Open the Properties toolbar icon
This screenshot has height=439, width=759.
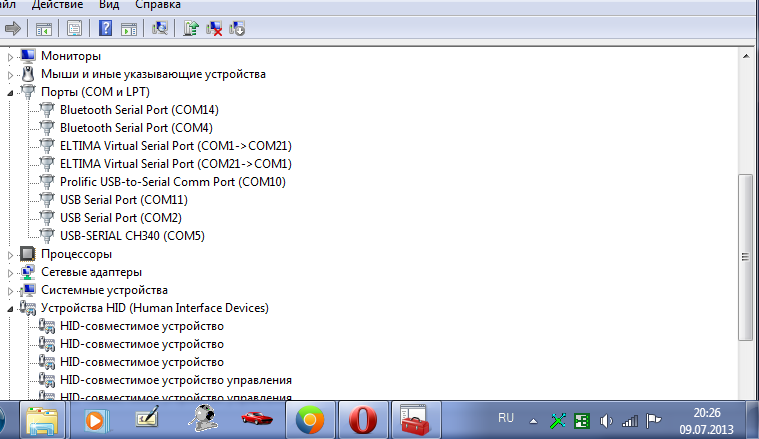click(x=74, y=29)
